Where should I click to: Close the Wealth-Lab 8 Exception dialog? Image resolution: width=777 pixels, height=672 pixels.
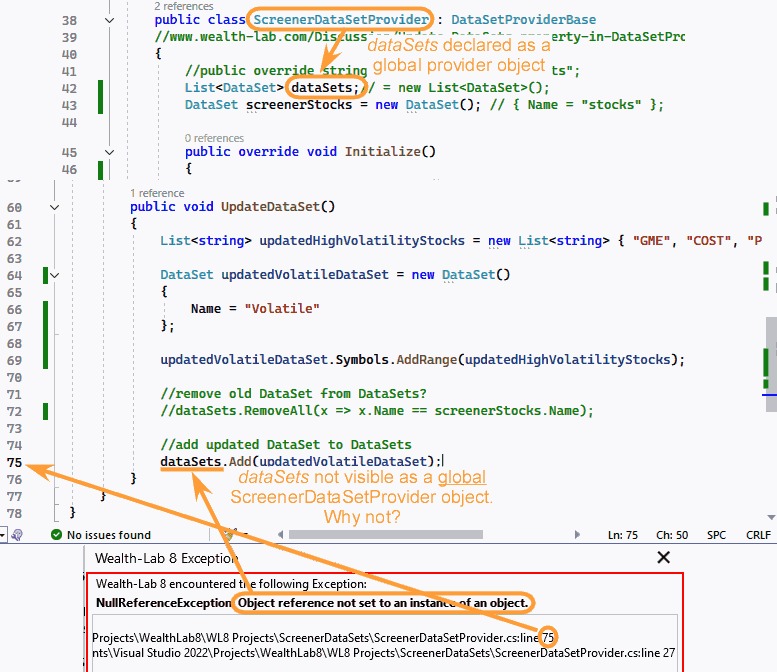(662, 558)
